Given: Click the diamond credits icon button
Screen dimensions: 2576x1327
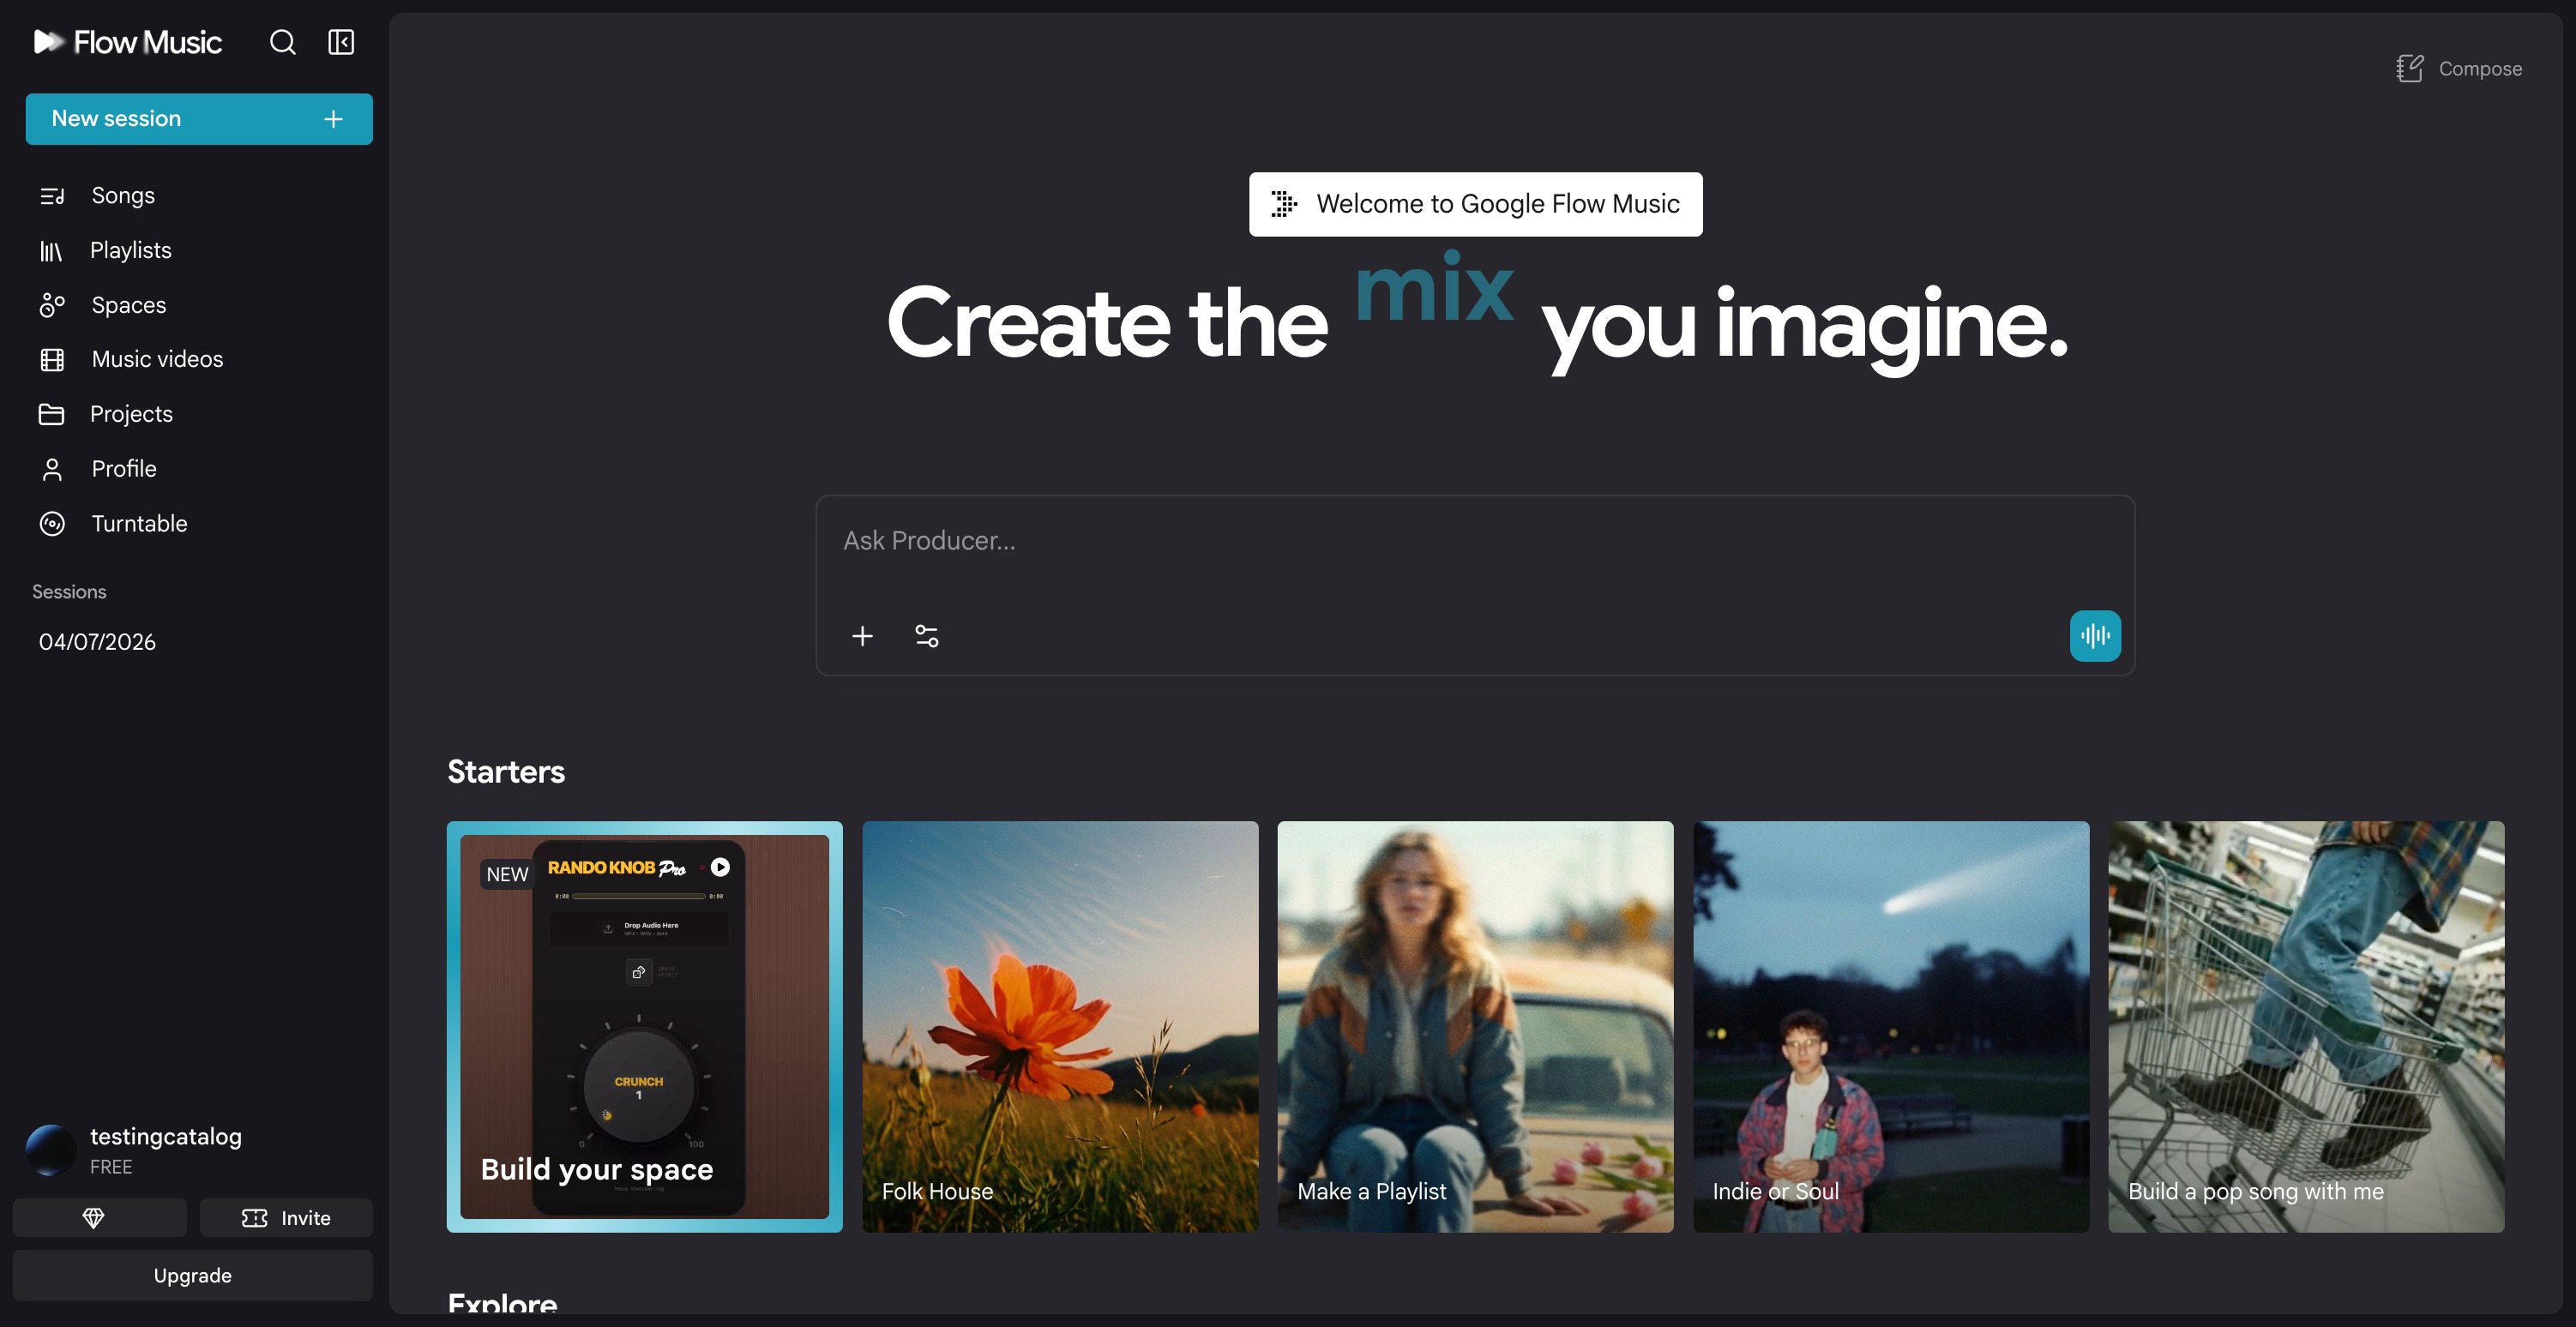Looking at the screenshot, I should 94,1218.
